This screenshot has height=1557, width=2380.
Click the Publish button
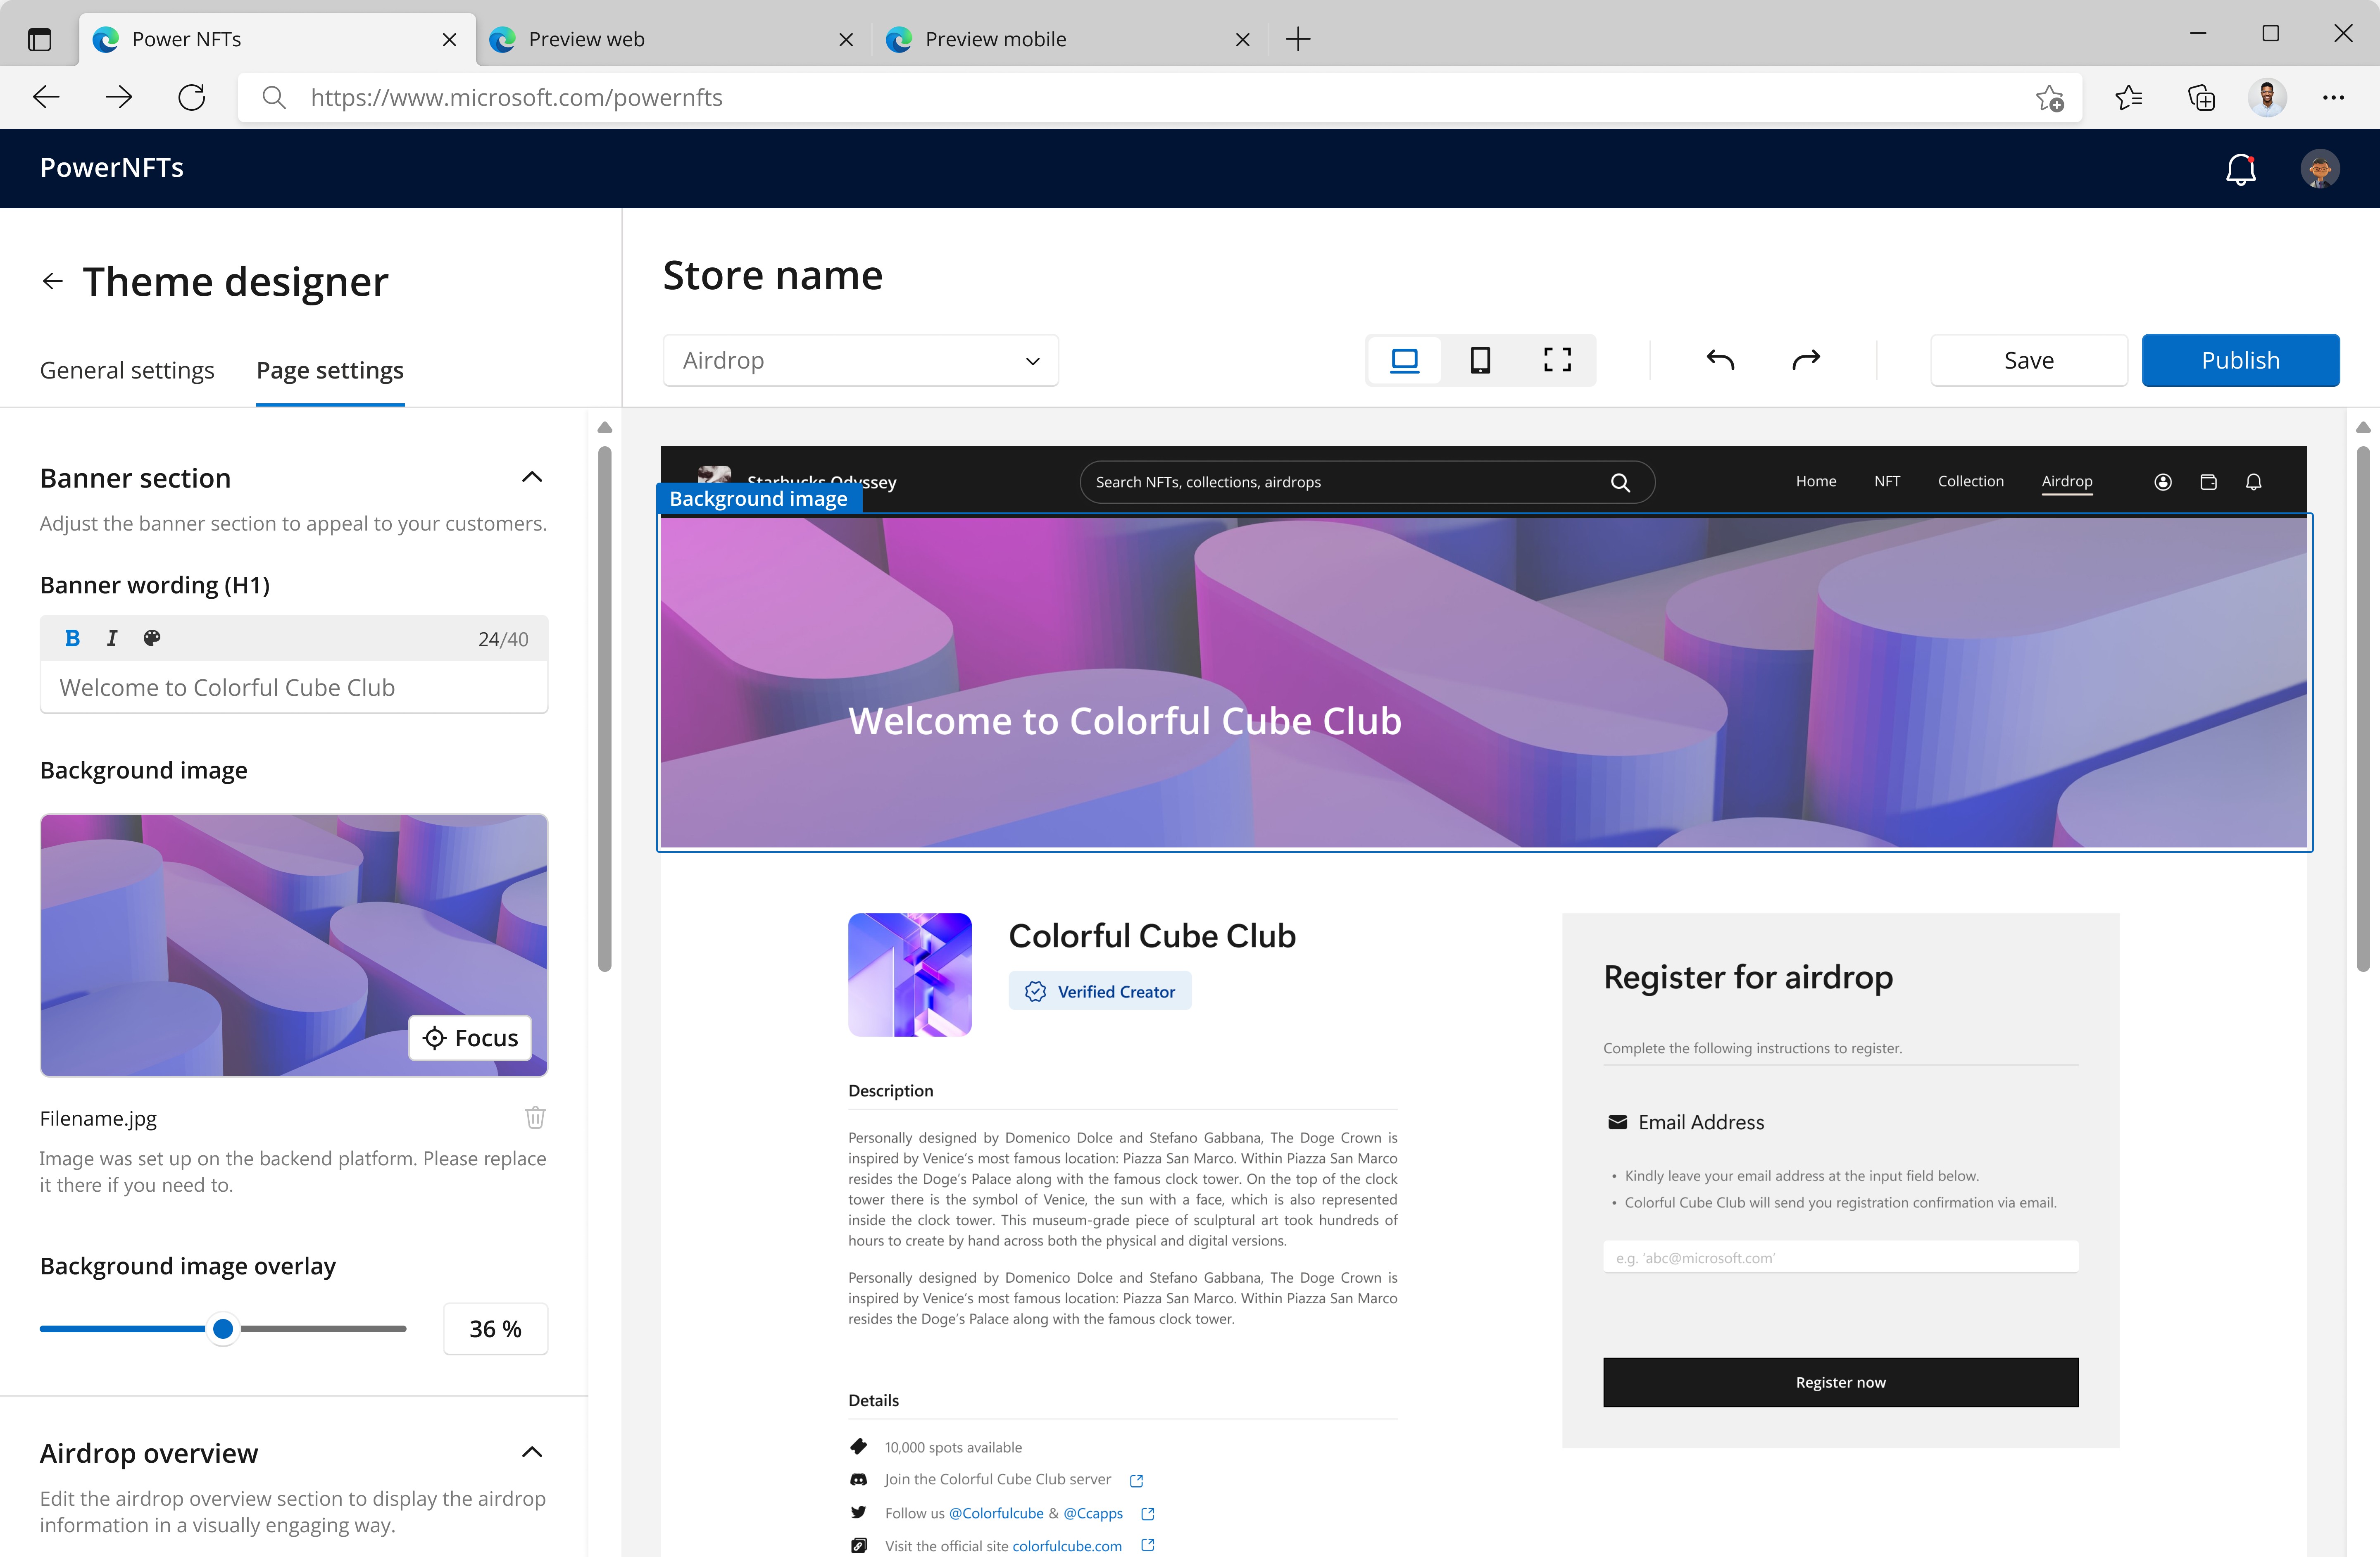[x=2240, y=360]
